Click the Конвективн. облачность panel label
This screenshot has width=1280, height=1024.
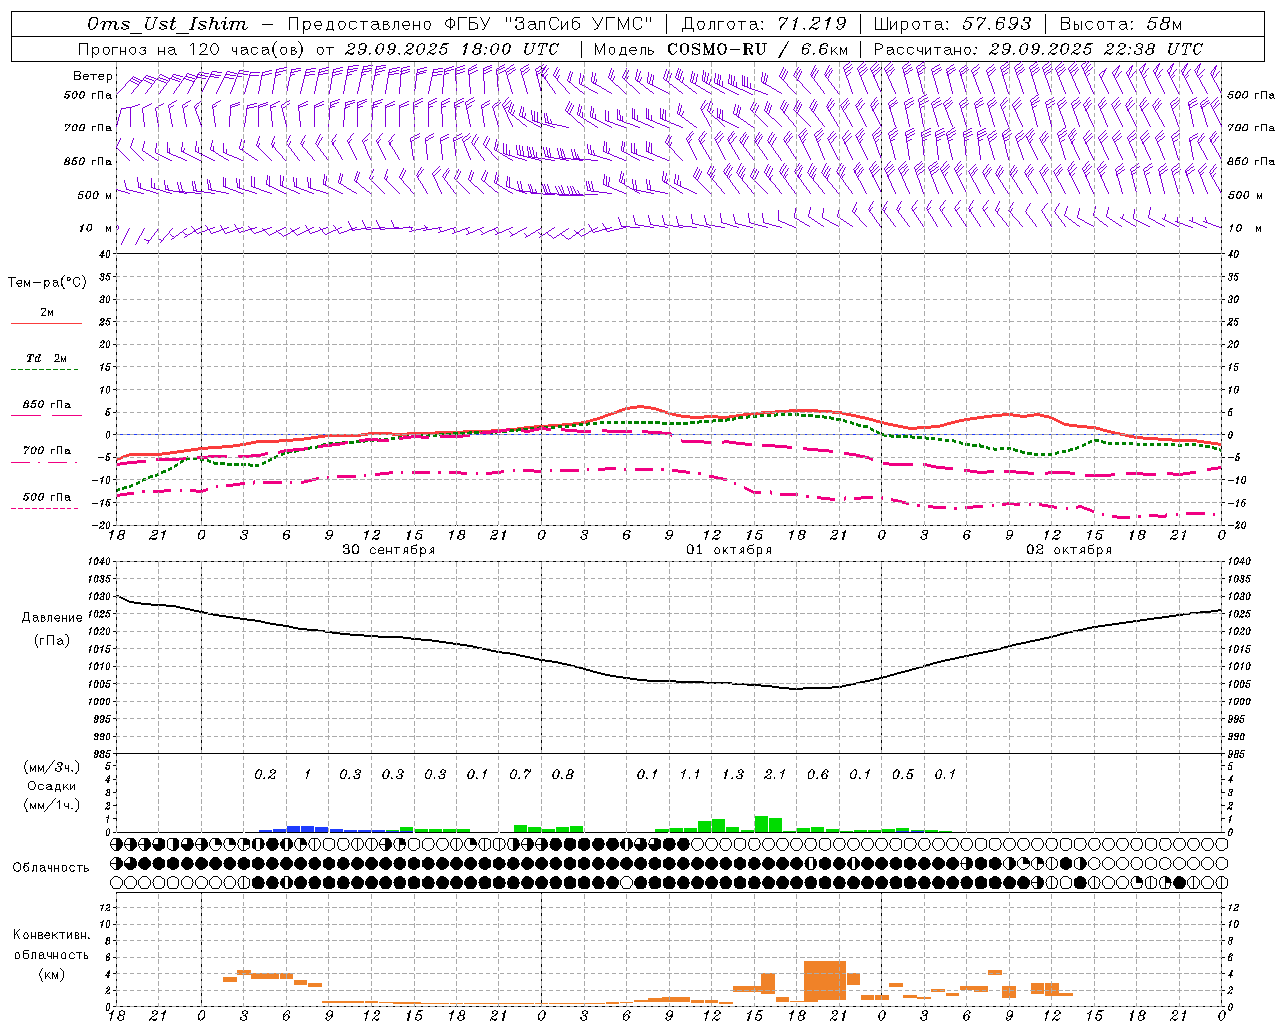[51, 945]
